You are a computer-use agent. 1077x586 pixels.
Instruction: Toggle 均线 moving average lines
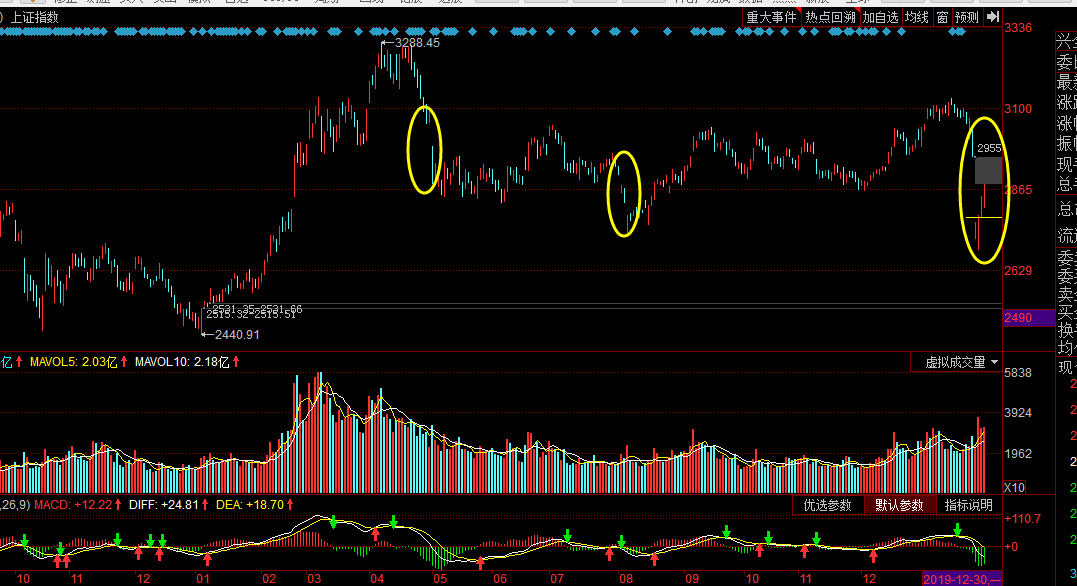coord(917,17)
